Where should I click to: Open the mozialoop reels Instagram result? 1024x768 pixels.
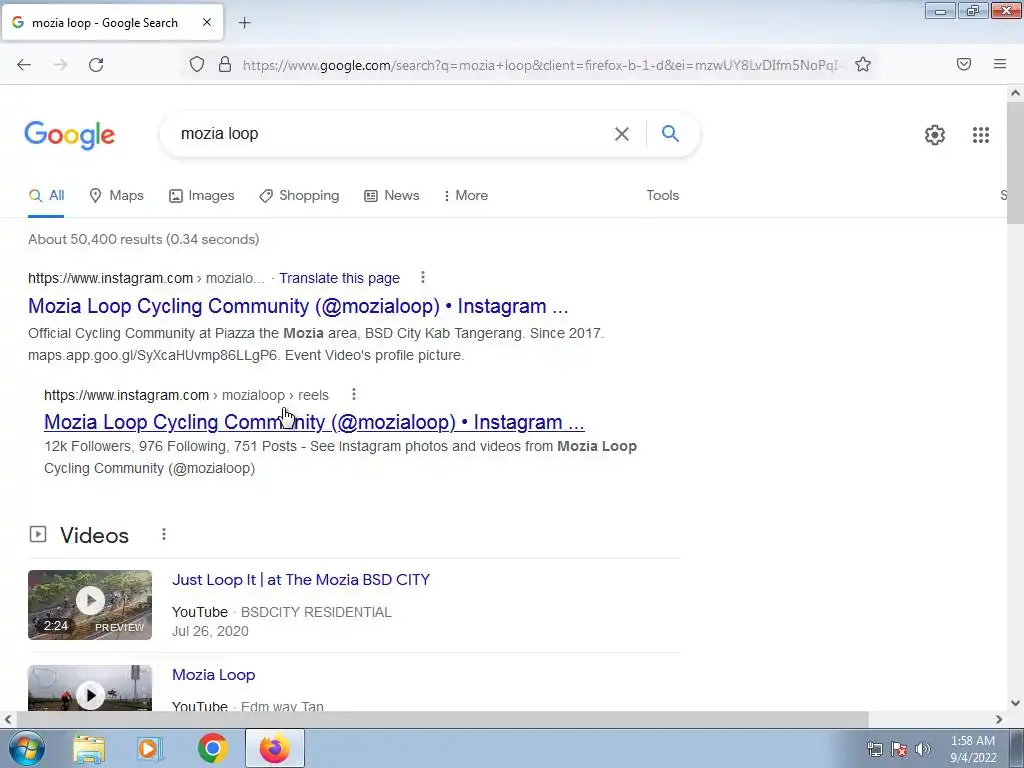pyautogui.click(x=314, y=422)
